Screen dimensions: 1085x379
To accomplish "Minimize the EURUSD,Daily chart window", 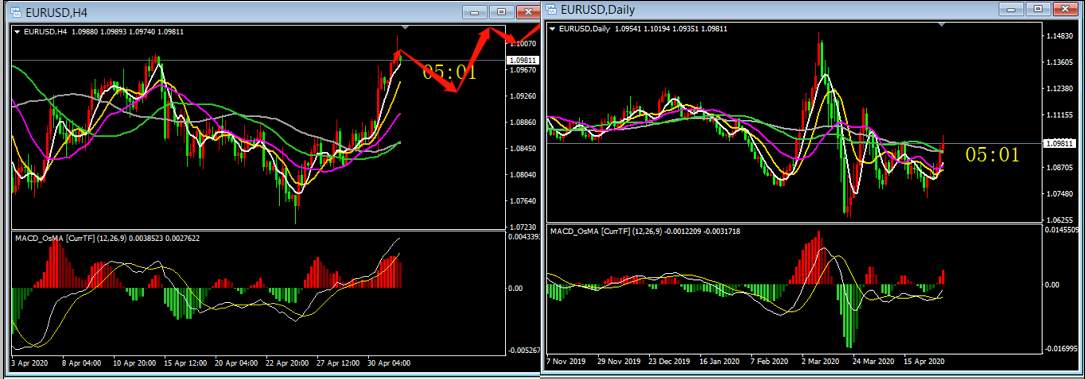I will pyautogui.click(x=1010, y=9).
